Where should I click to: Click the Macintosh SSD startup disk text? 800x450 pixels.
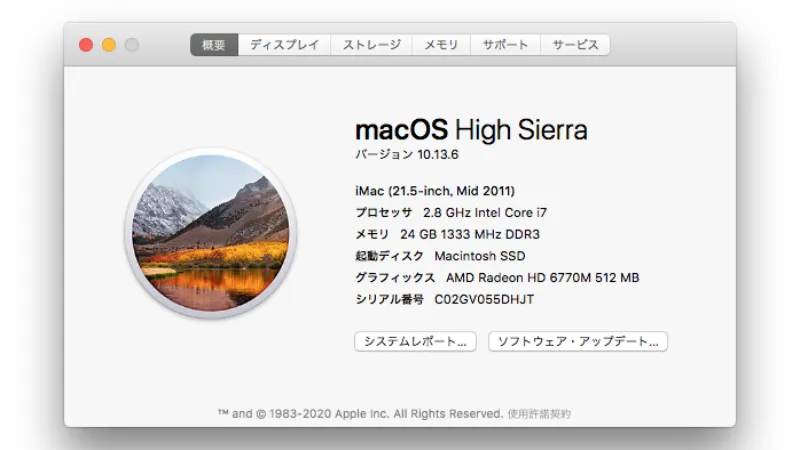coord(479,256)
